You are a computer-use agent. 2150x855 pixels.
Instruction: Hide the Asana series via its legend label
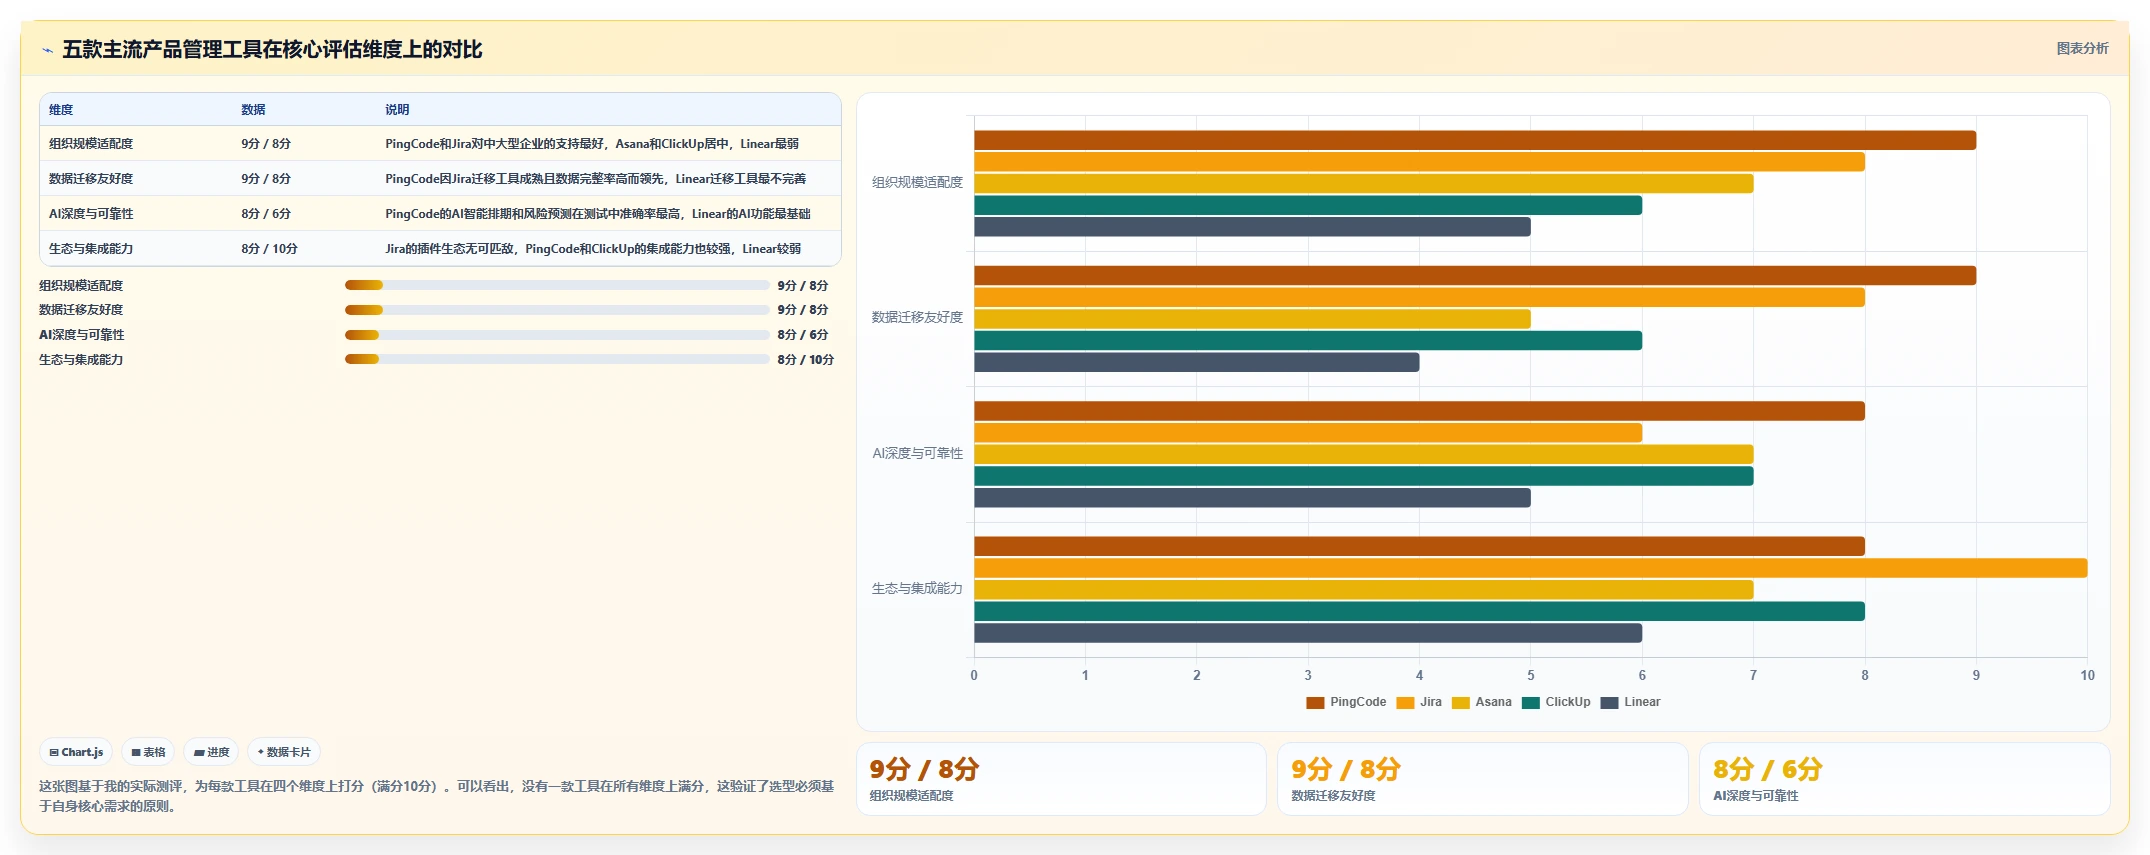tap(1493, 702)
